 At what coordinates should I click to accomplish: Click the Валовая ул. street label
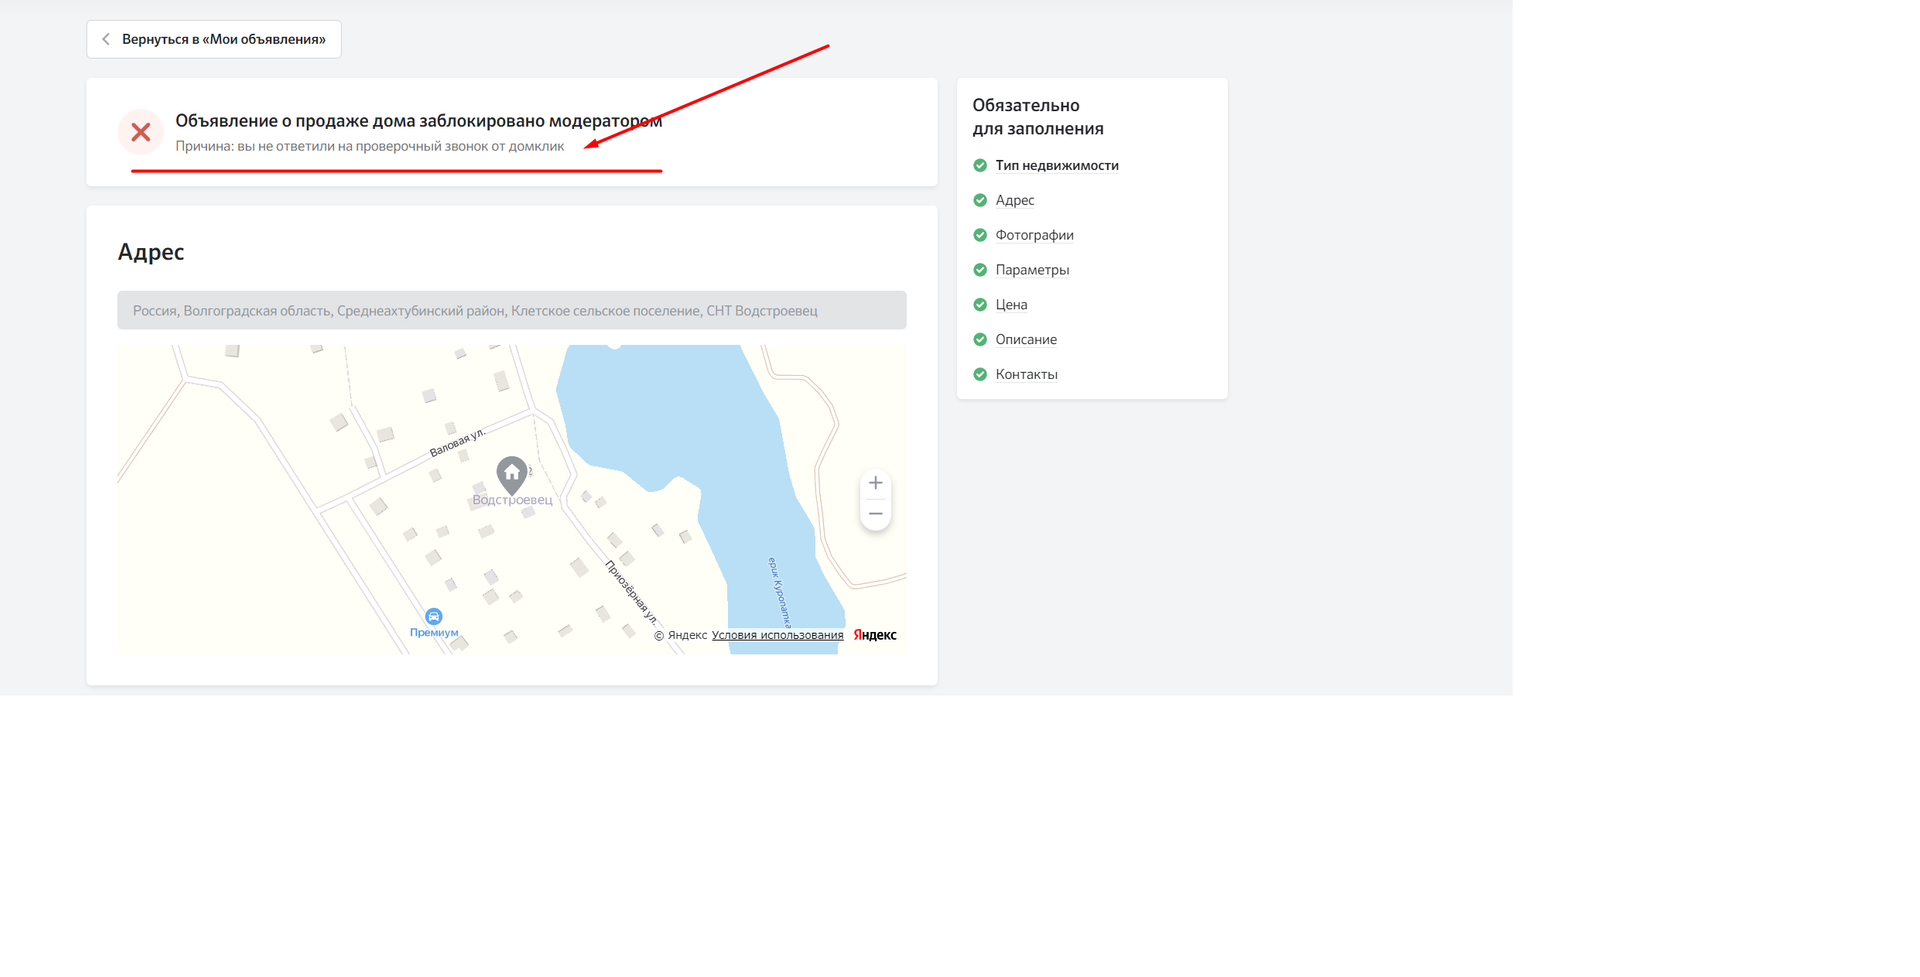coord(457,442)
